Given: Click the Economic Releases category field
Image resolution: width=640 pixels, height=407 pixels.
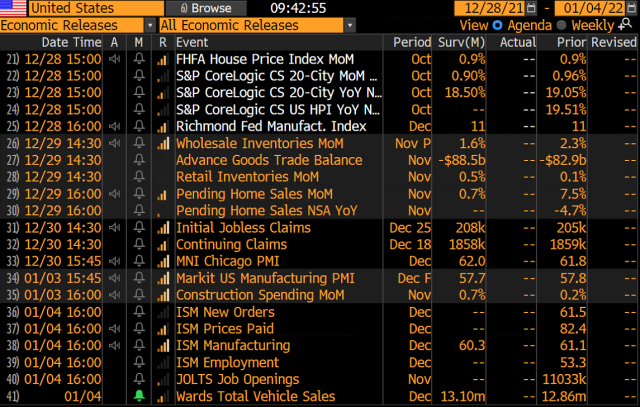Looking at the screenshot, I should point(72,25).
